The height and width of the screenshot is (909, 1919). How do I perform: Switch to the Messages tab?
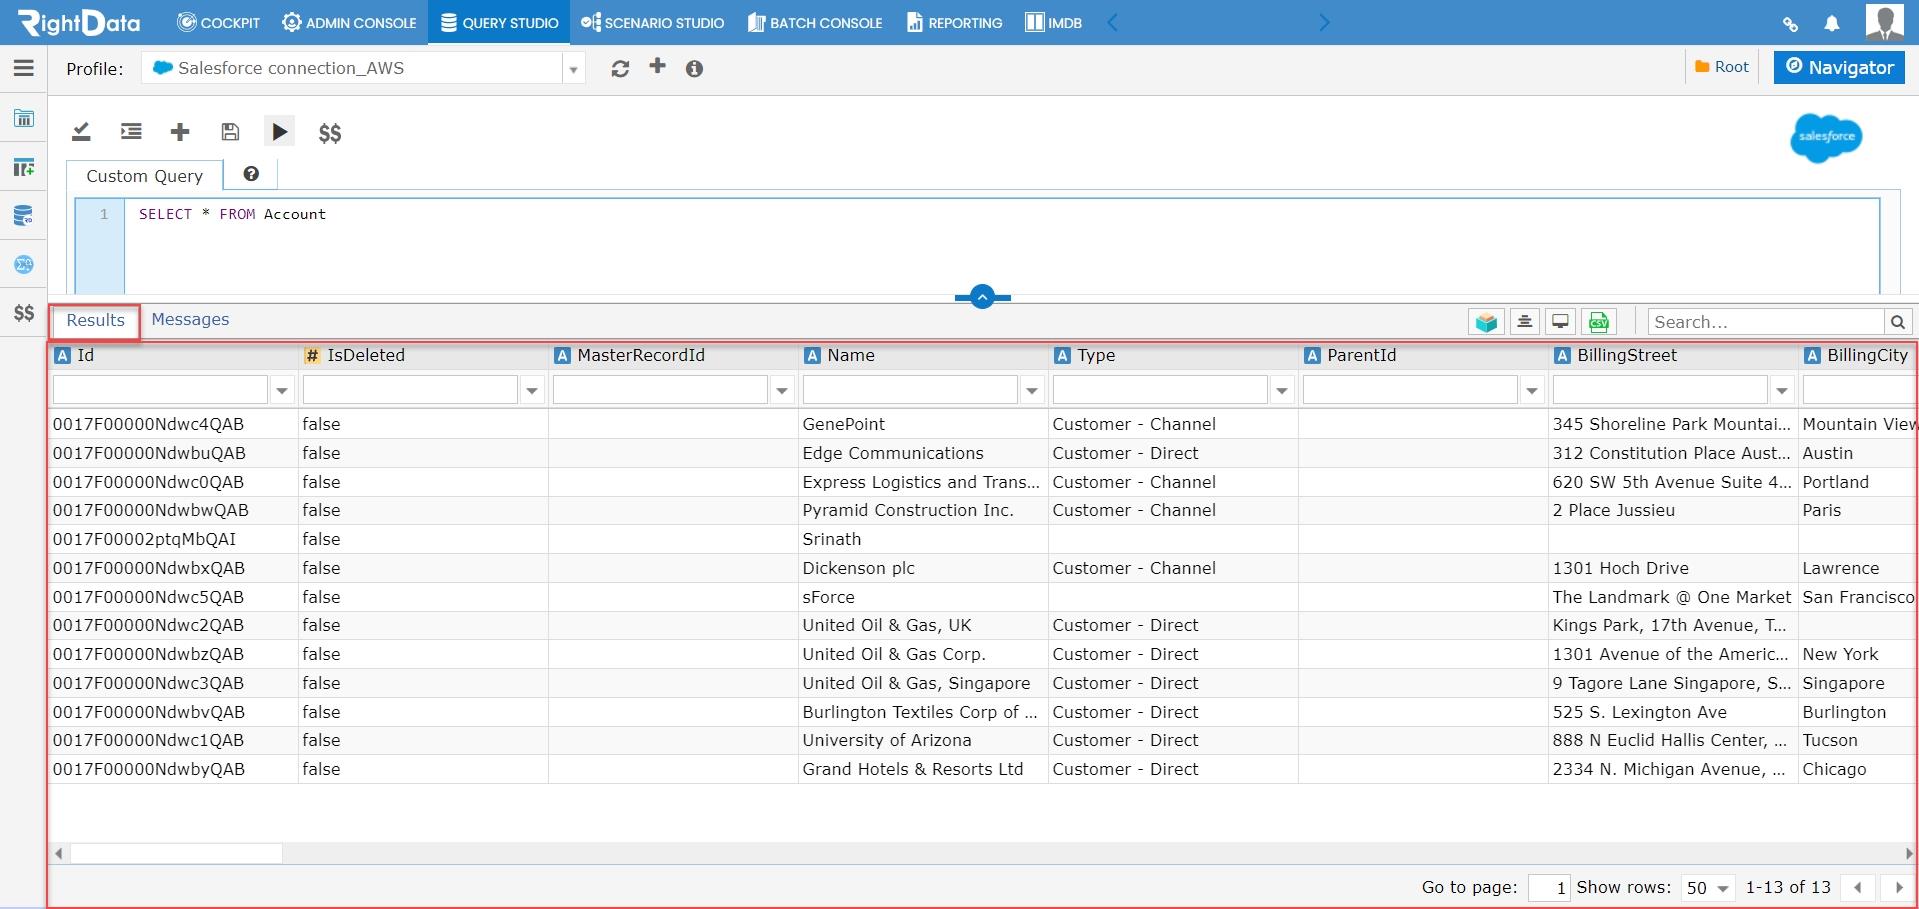[x=190, y=319]
